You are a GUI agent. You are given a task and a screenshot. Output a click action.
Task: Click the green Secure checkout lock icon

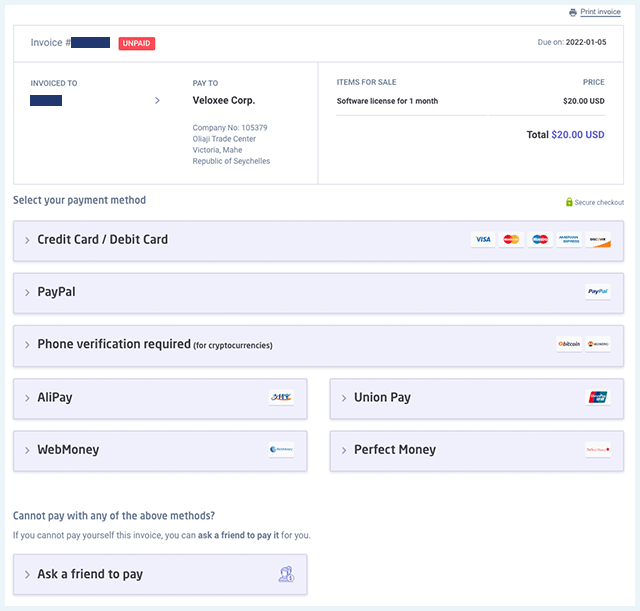point(569,202)
